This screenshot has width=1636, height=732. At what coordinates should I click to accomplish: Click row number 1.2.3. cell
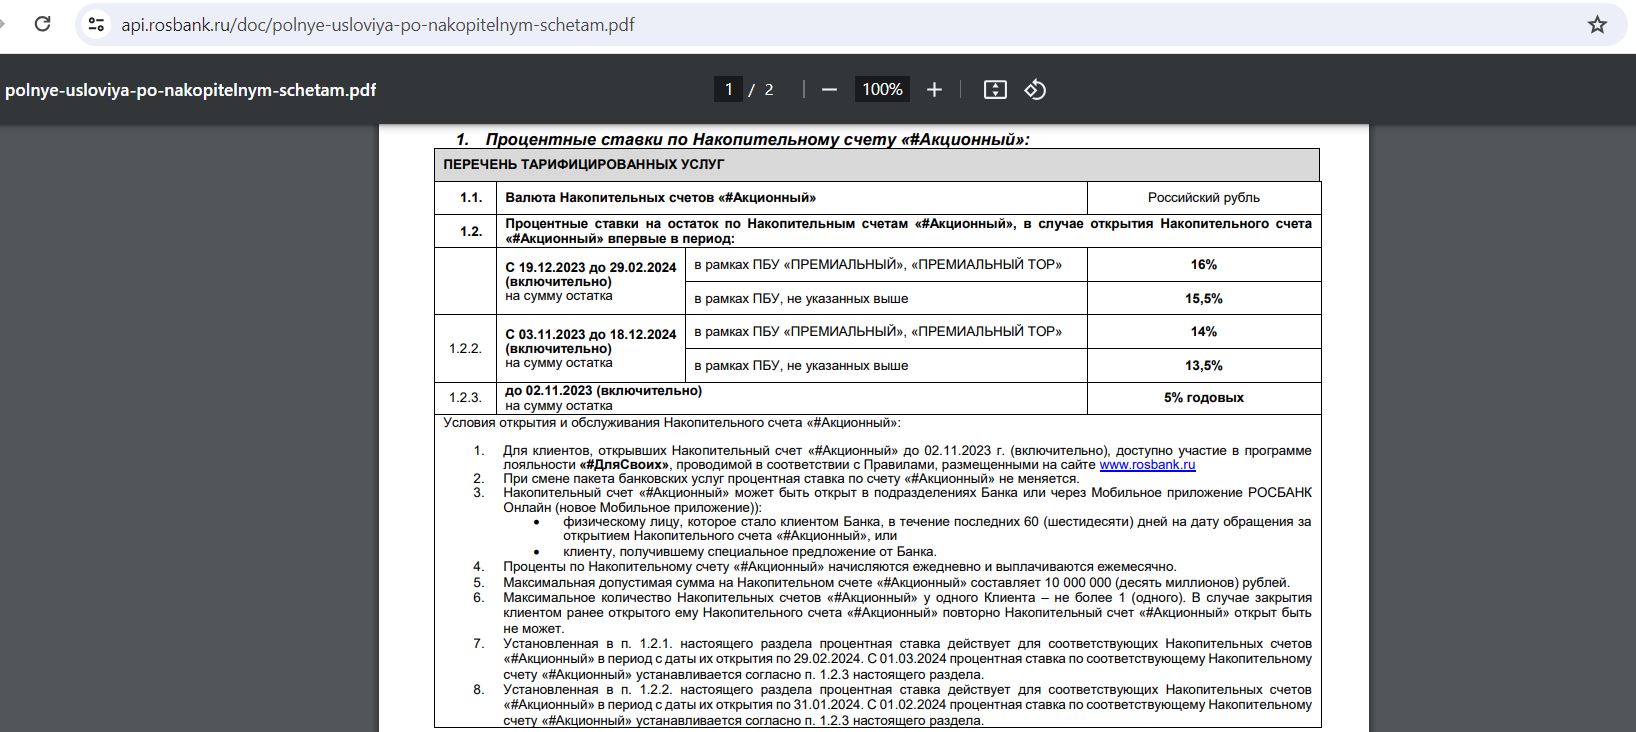[466, 398]
